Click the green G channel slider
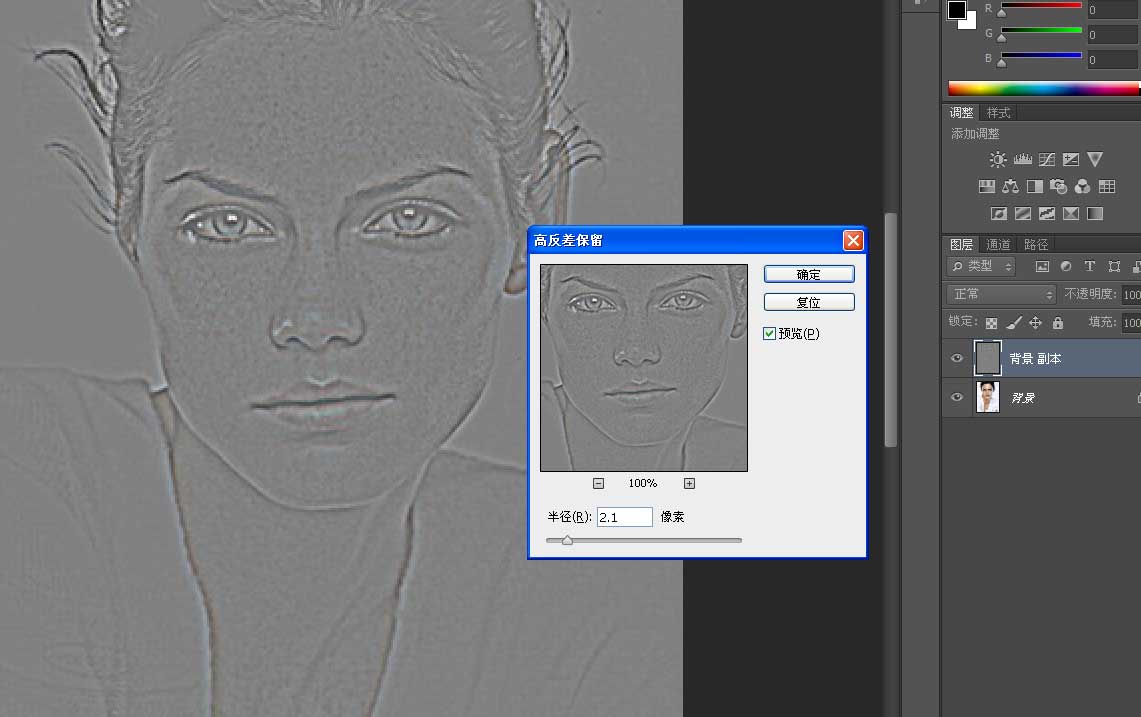Screen dimensions: 1141x717 (1041, 31)
